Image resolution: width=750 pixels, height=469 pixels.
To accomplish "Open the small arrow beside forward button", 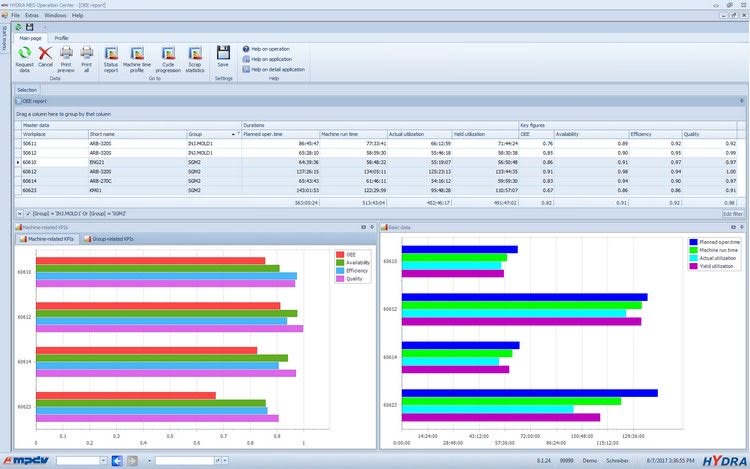I will click(149, 460).
